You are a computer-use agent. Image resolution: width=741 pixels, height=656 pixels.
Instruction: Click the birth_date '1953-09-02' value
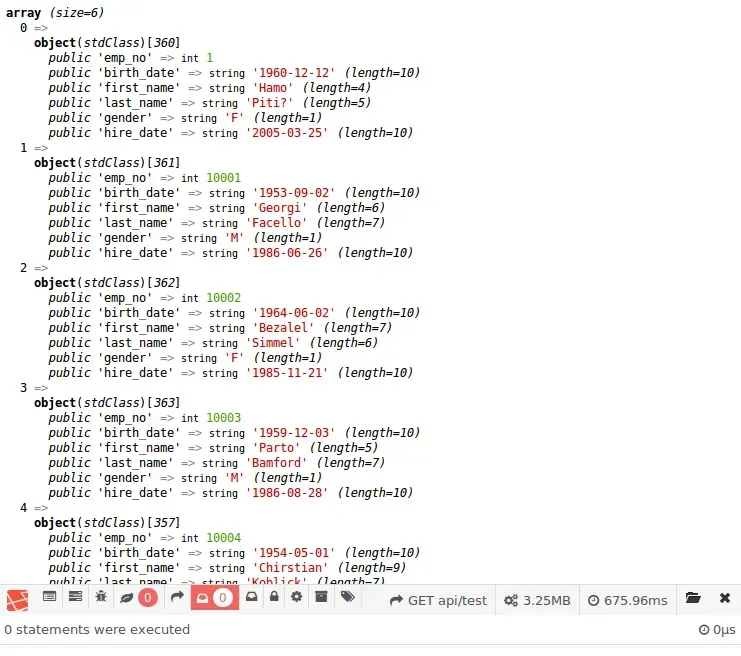[294, 193]
